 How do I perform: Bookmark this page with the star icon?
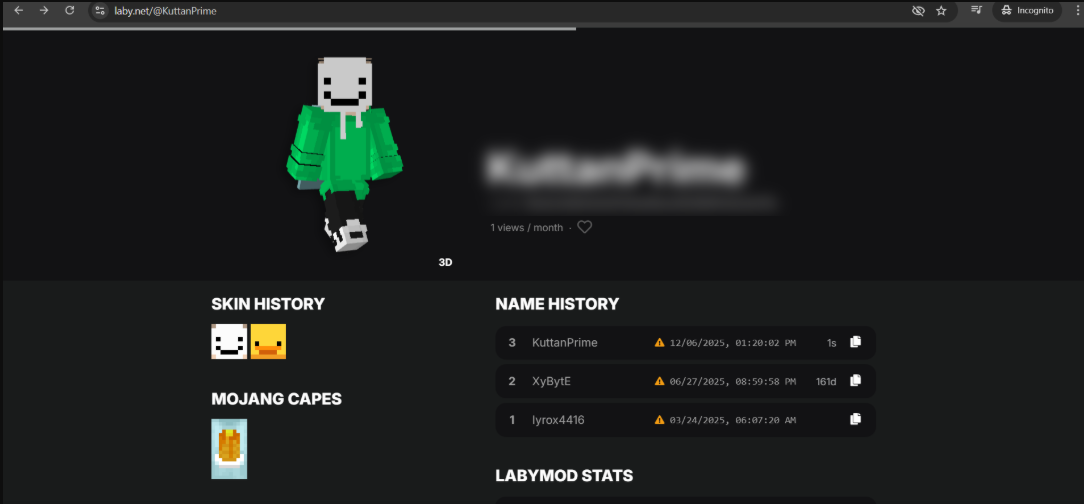[x=941, y=10]
